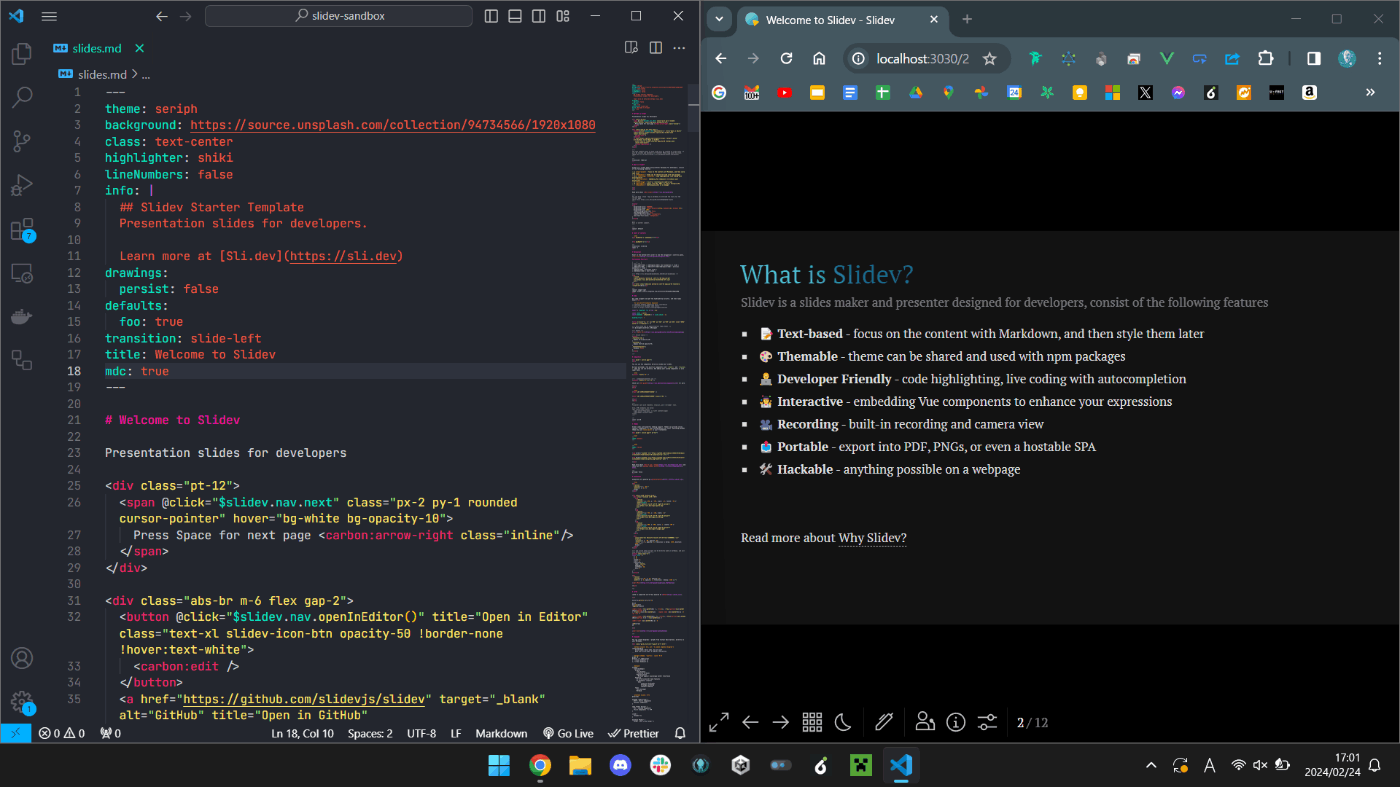
Task: Start Go Live server from status bar
Action: click(568, 733)
